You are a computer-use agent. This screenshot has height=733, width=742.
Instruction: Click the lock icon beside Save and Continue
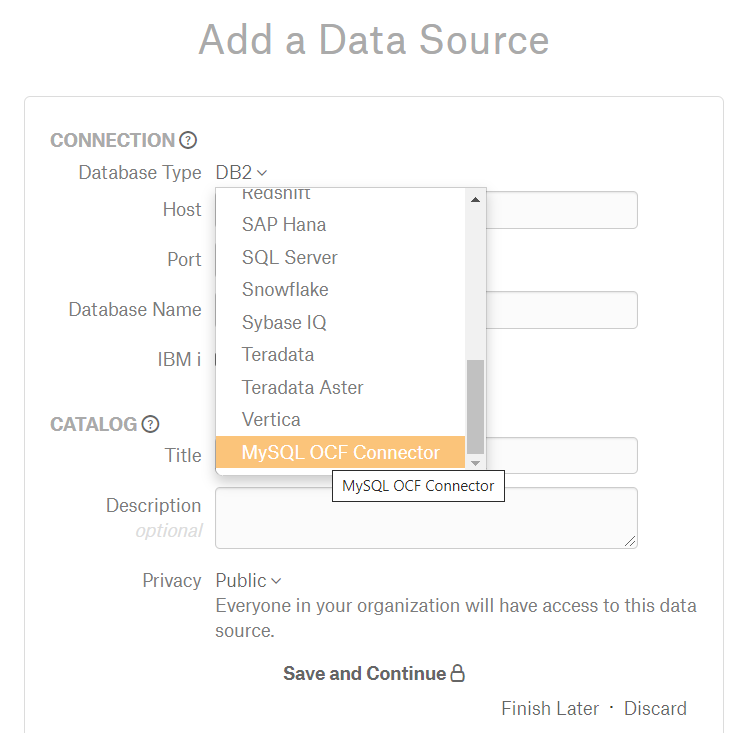(458, 672)
